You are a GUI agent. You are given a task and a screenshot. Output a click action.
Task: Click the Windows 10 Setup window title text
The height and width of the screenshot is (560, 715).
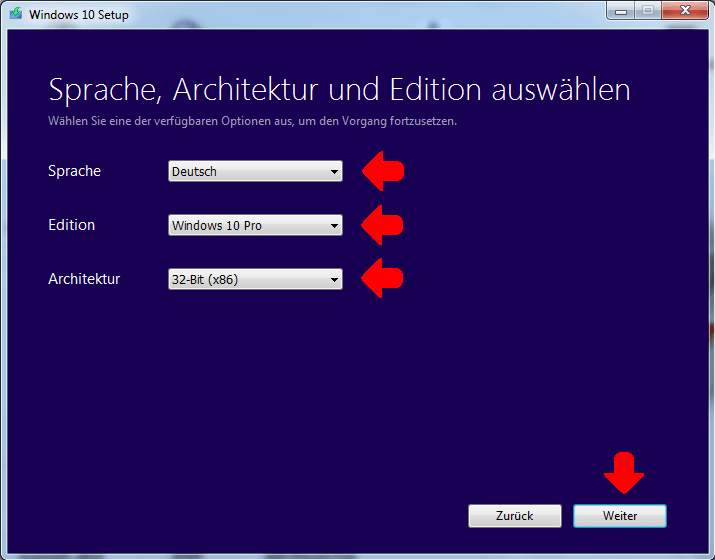(x=79, y=15)
